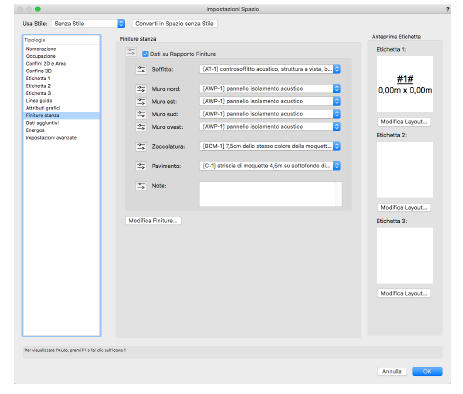Select Linea guida pane

(x=61, y=101)
